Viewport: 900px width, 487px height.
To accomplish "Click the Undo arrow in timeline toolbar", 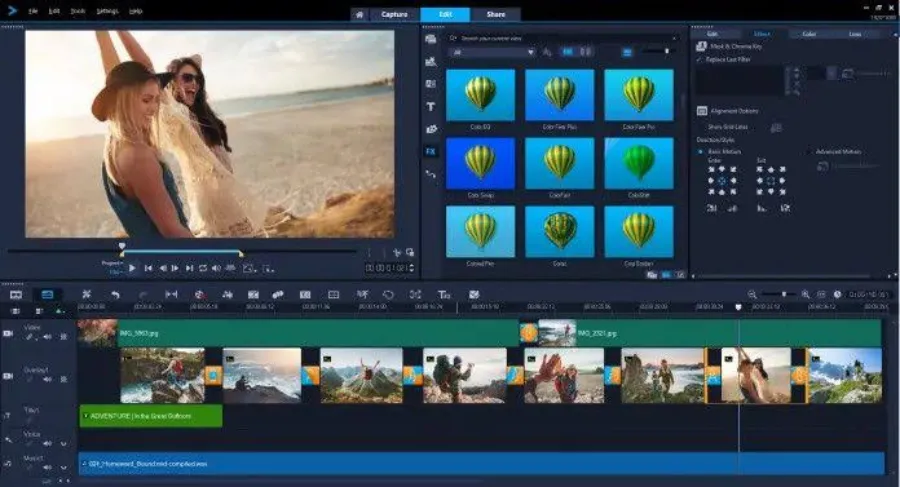I will 115,294.
